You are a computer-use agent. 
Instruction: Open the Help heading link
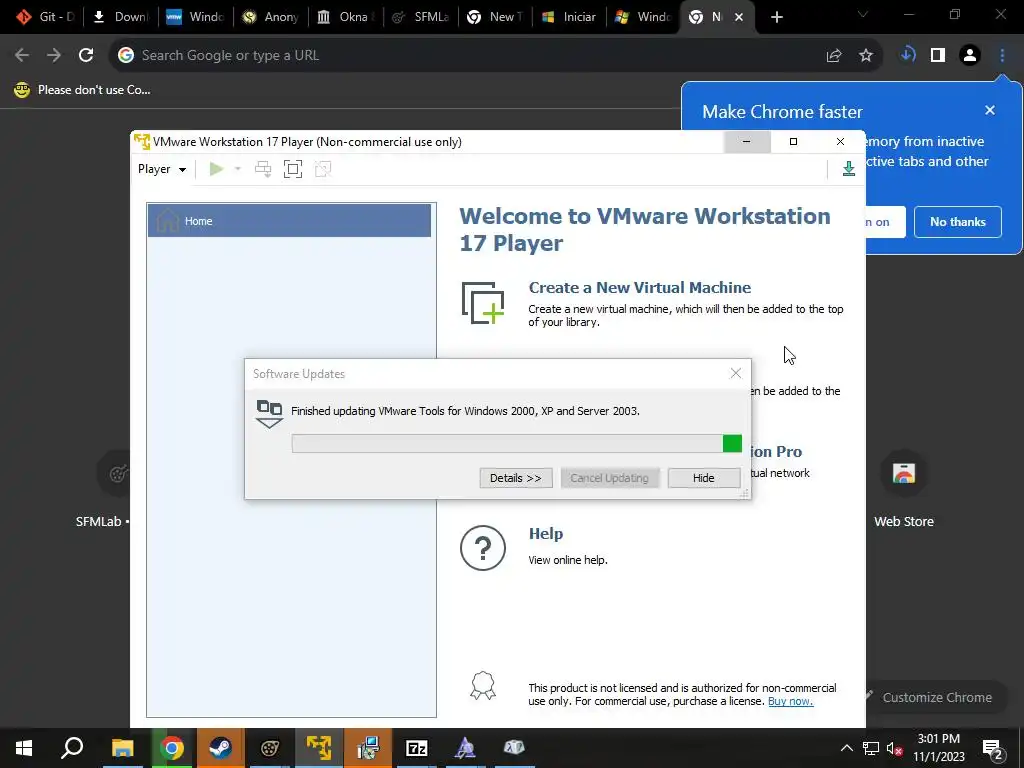[x=545, y=534]
